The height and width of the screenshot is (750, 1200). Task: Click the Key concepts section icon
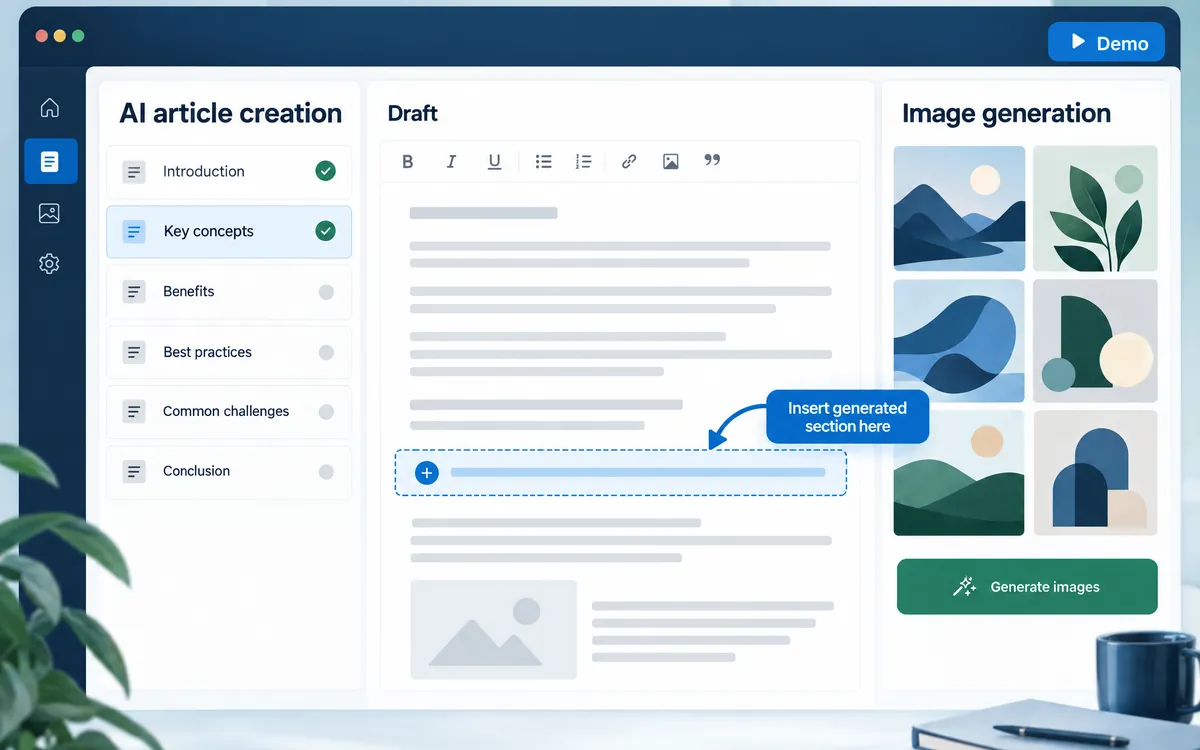click(x=133, y=232)
